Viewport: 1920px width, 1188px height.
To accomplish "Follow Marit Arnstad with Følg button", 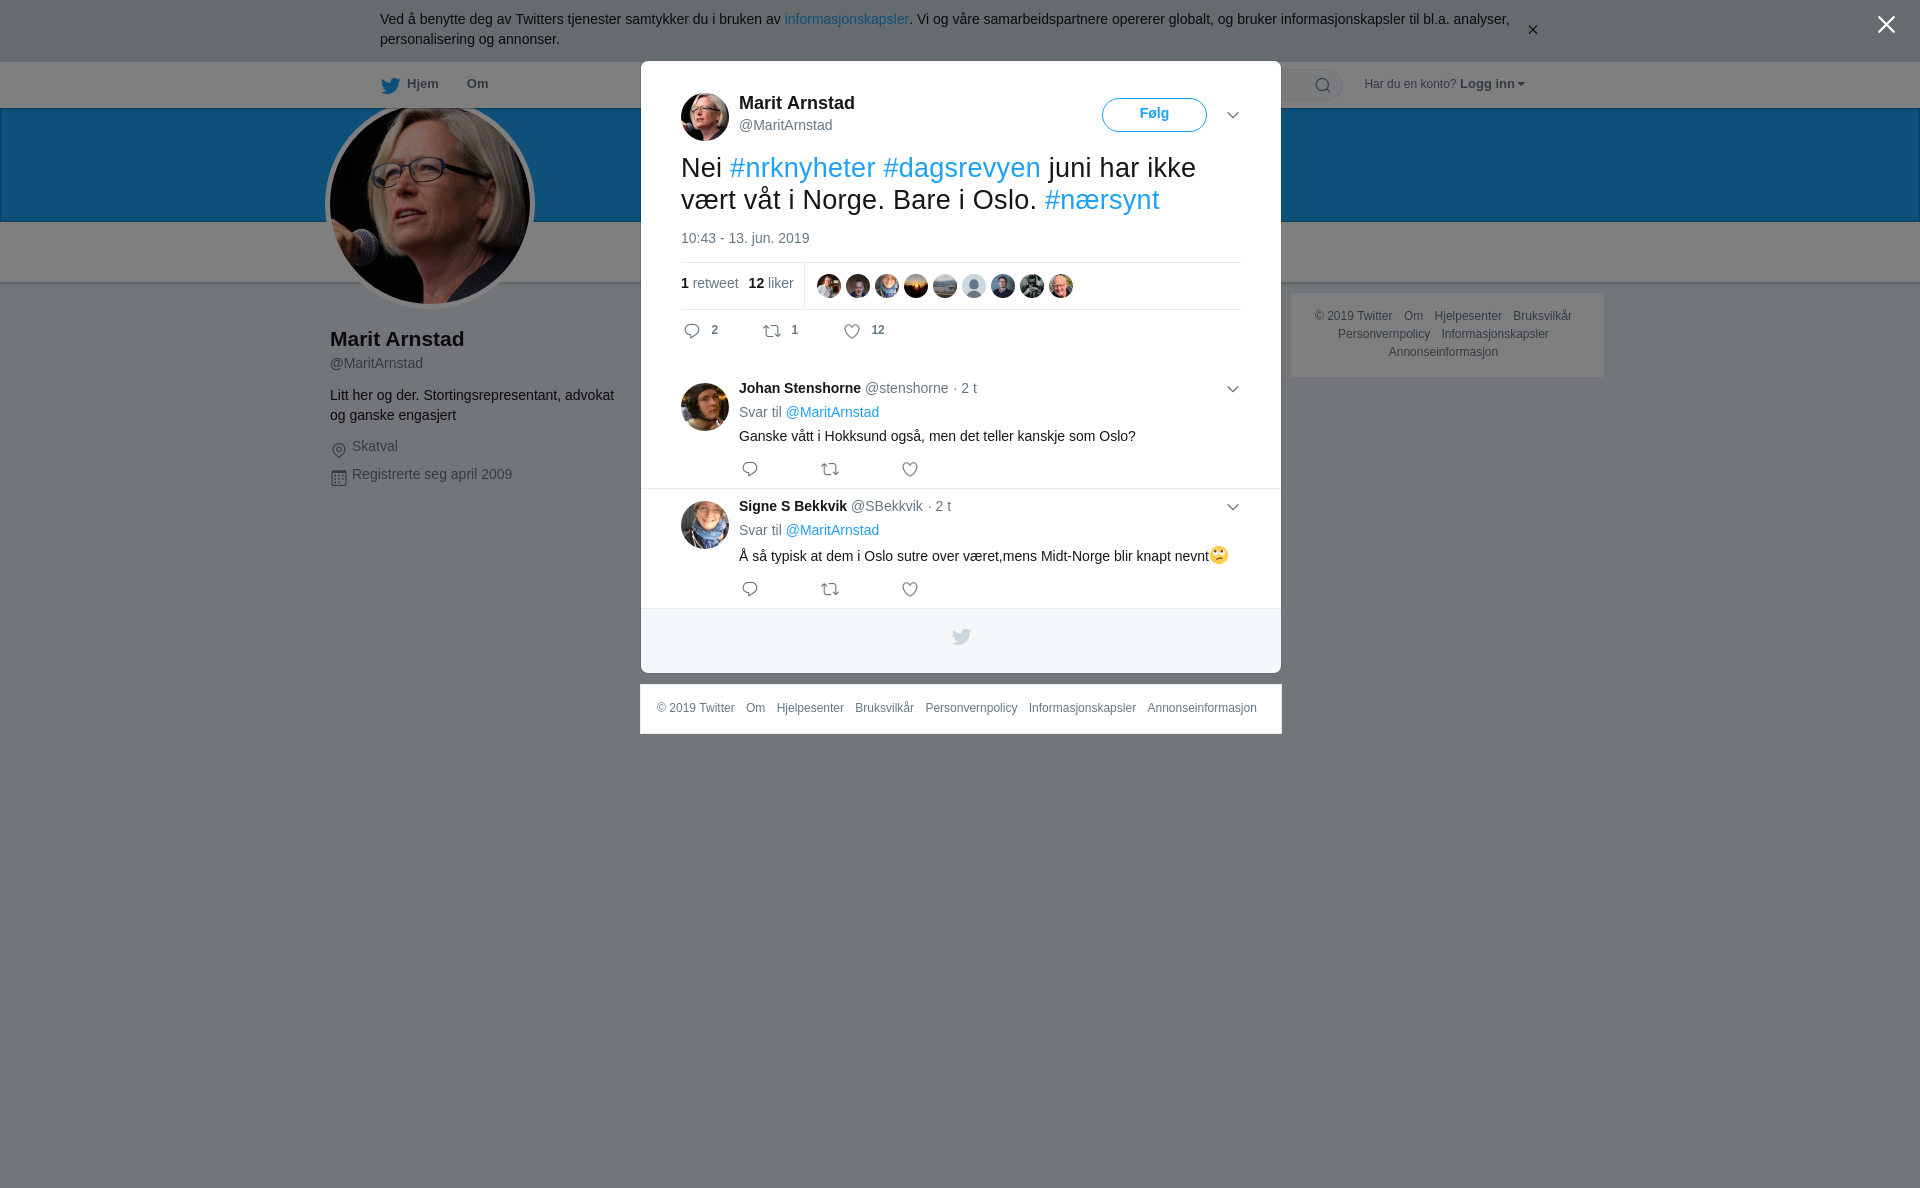I will (x=1154, y=115).
